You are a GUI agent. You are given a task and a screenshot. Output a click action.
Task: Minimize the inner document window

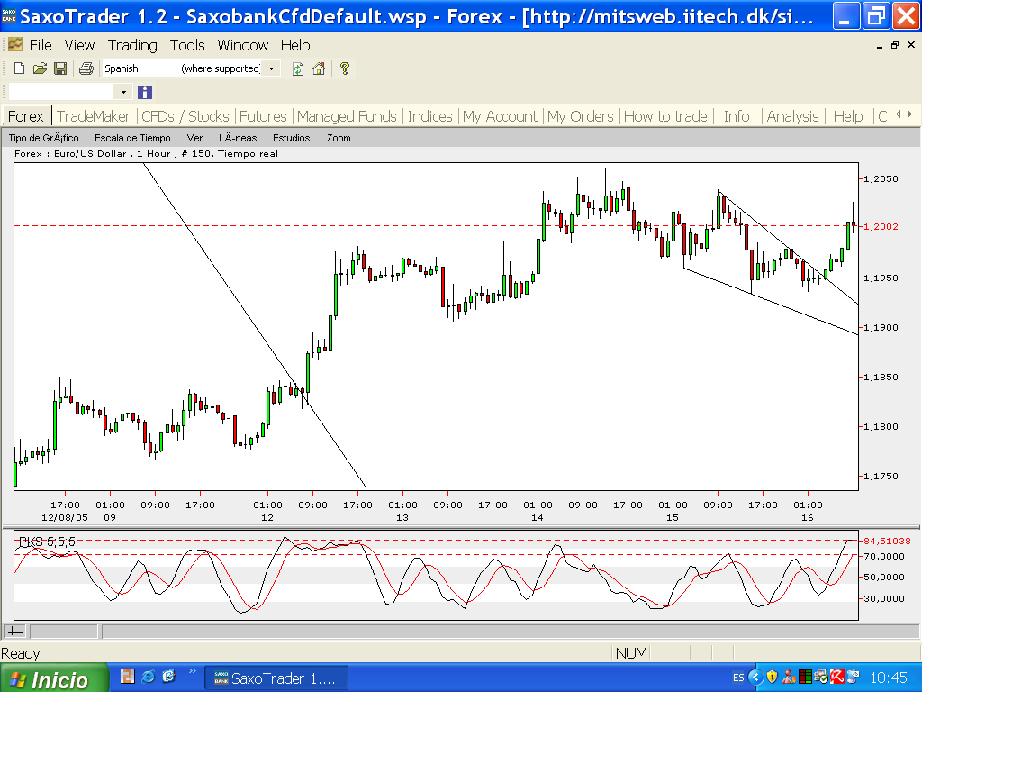[879, 46]
